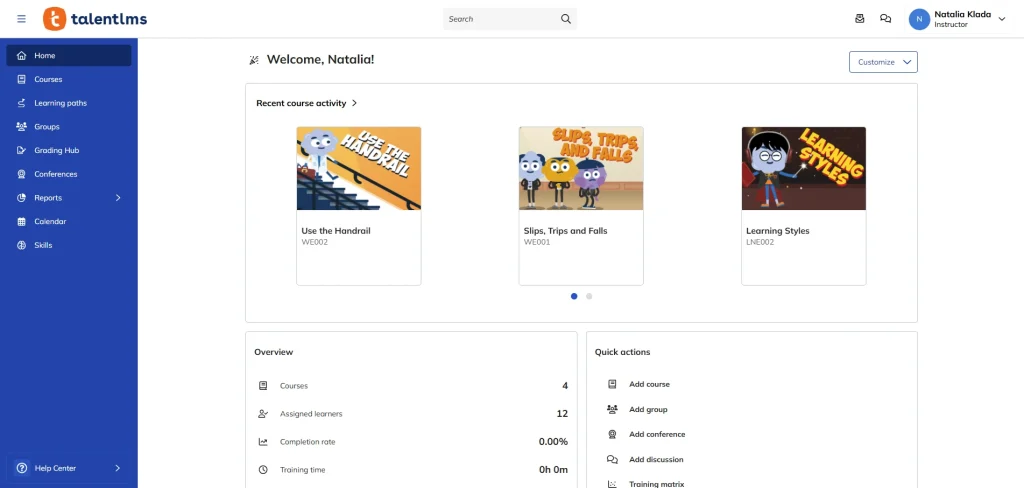
Task: Click the Natalia Klada profile avatar
Action: [919, 19]
